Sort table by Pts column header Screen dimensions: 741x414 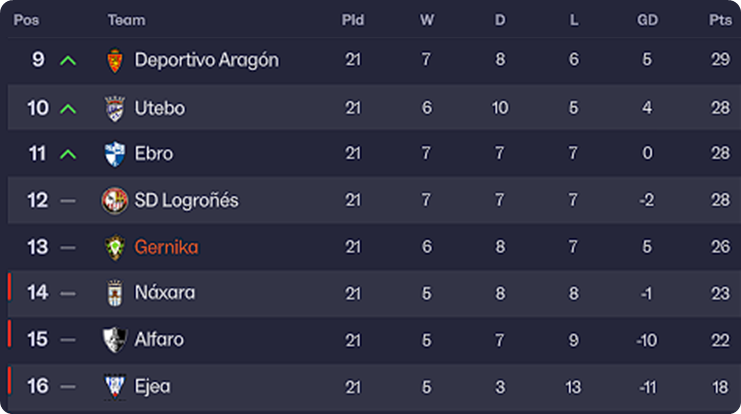[x=720, y=20]
